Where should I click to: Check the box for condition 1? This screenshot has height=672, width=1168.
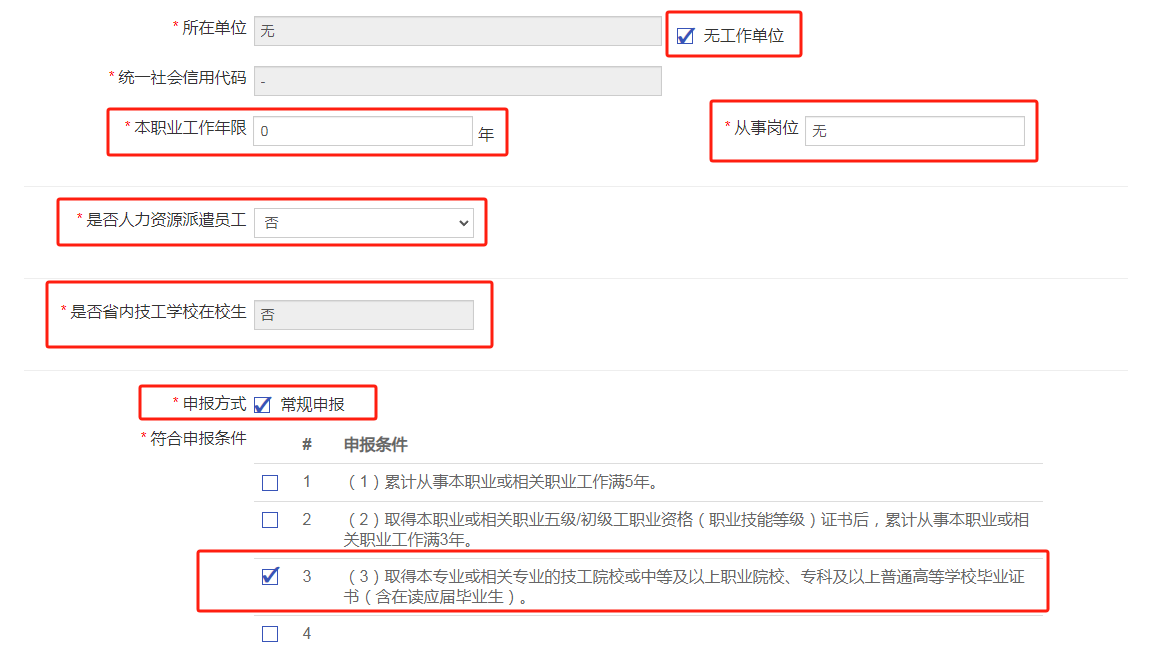[270, 483]
